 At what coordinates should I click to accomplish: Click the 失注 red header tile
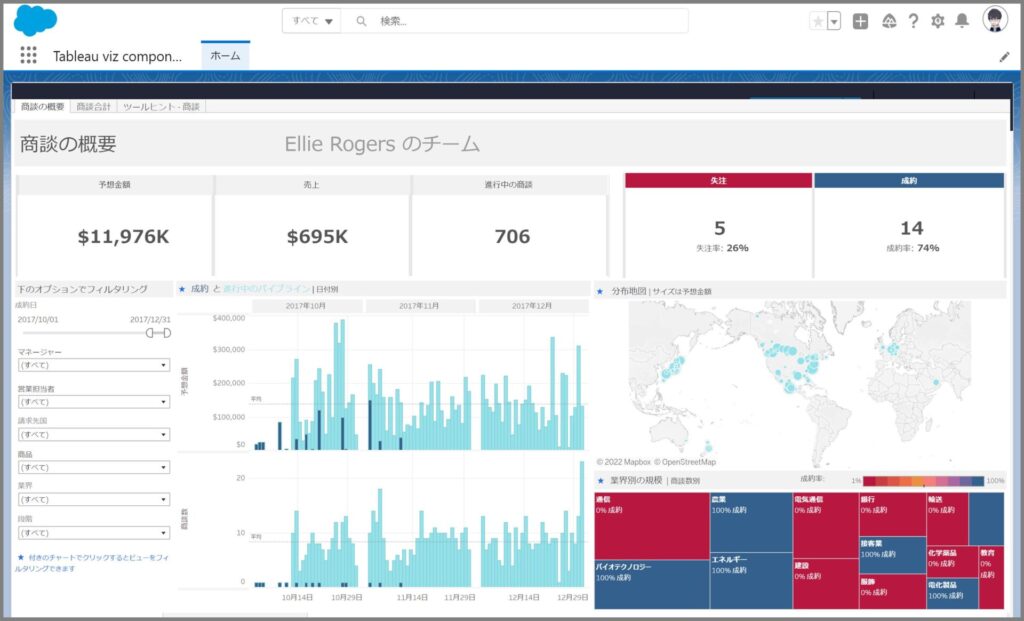tap(718, 181)
